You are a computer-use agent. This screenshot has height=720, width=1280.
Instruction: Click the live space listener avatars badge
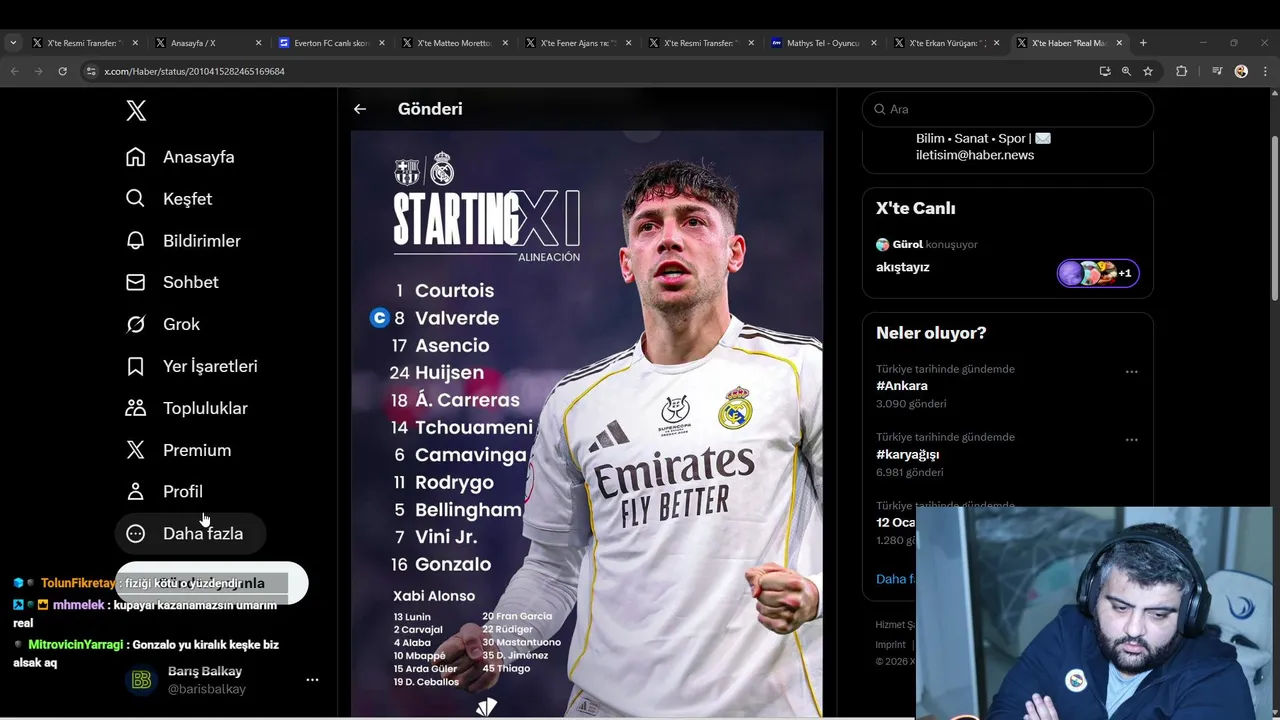(1098, 273)
